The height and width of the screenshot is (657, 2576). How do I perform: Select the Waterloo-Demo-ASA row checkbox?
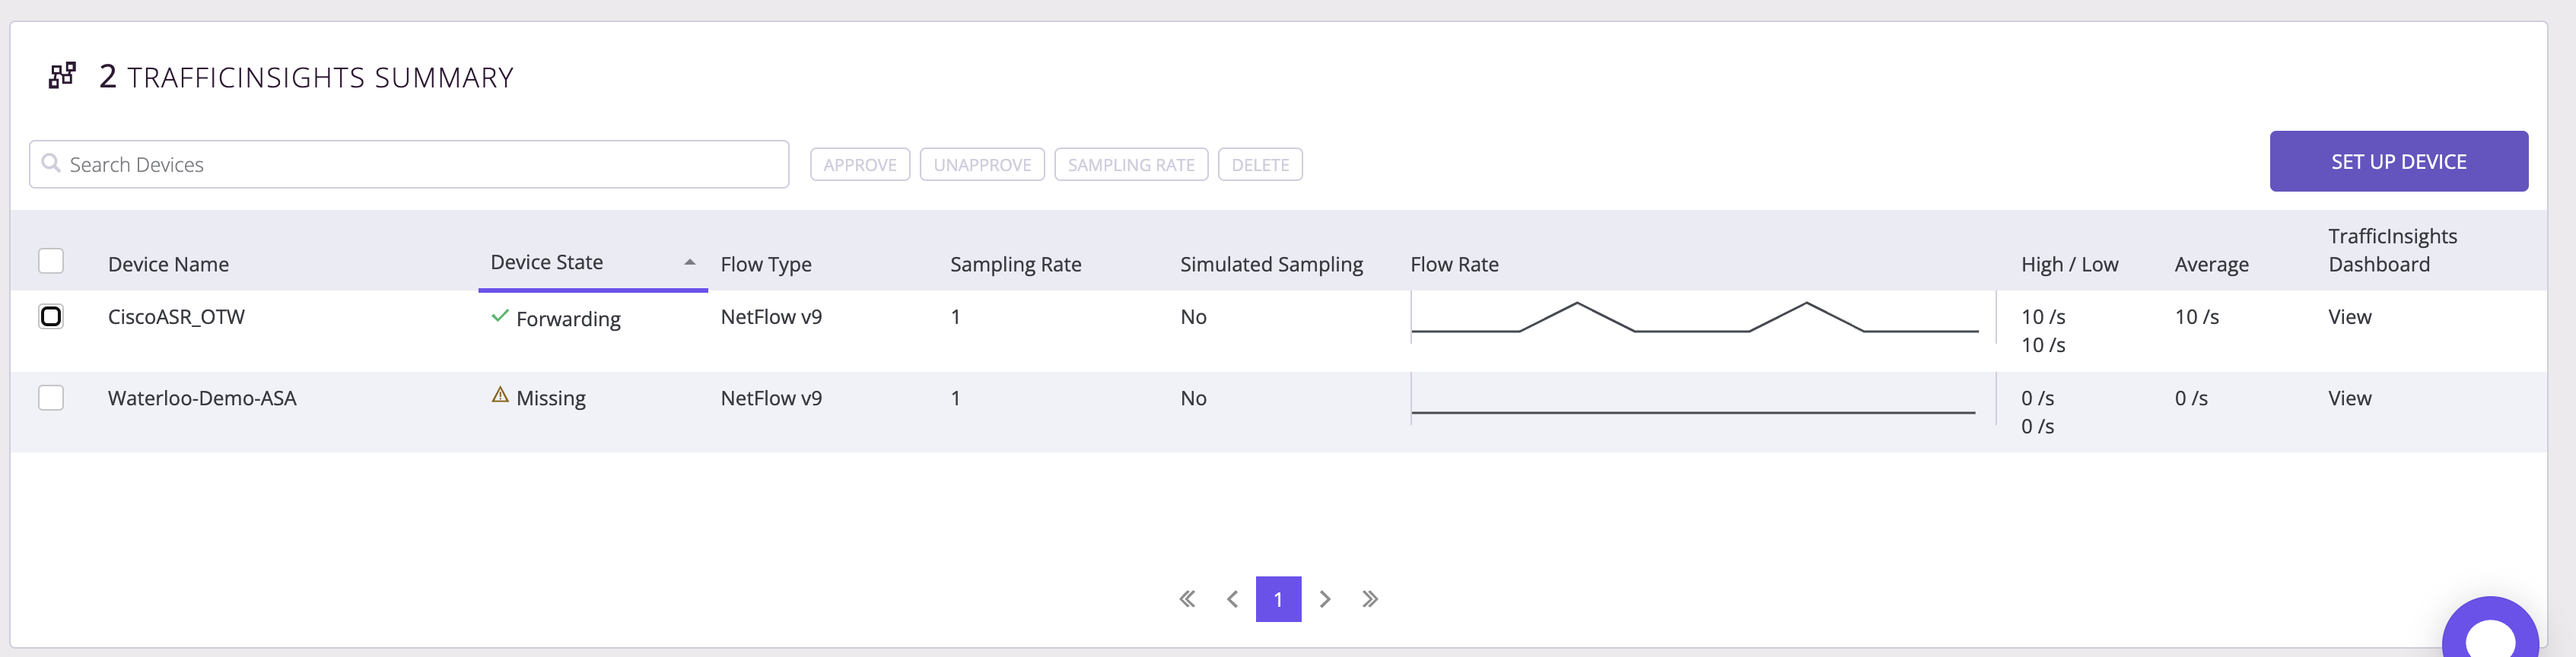pyautogui.click(x=51, y=398)
